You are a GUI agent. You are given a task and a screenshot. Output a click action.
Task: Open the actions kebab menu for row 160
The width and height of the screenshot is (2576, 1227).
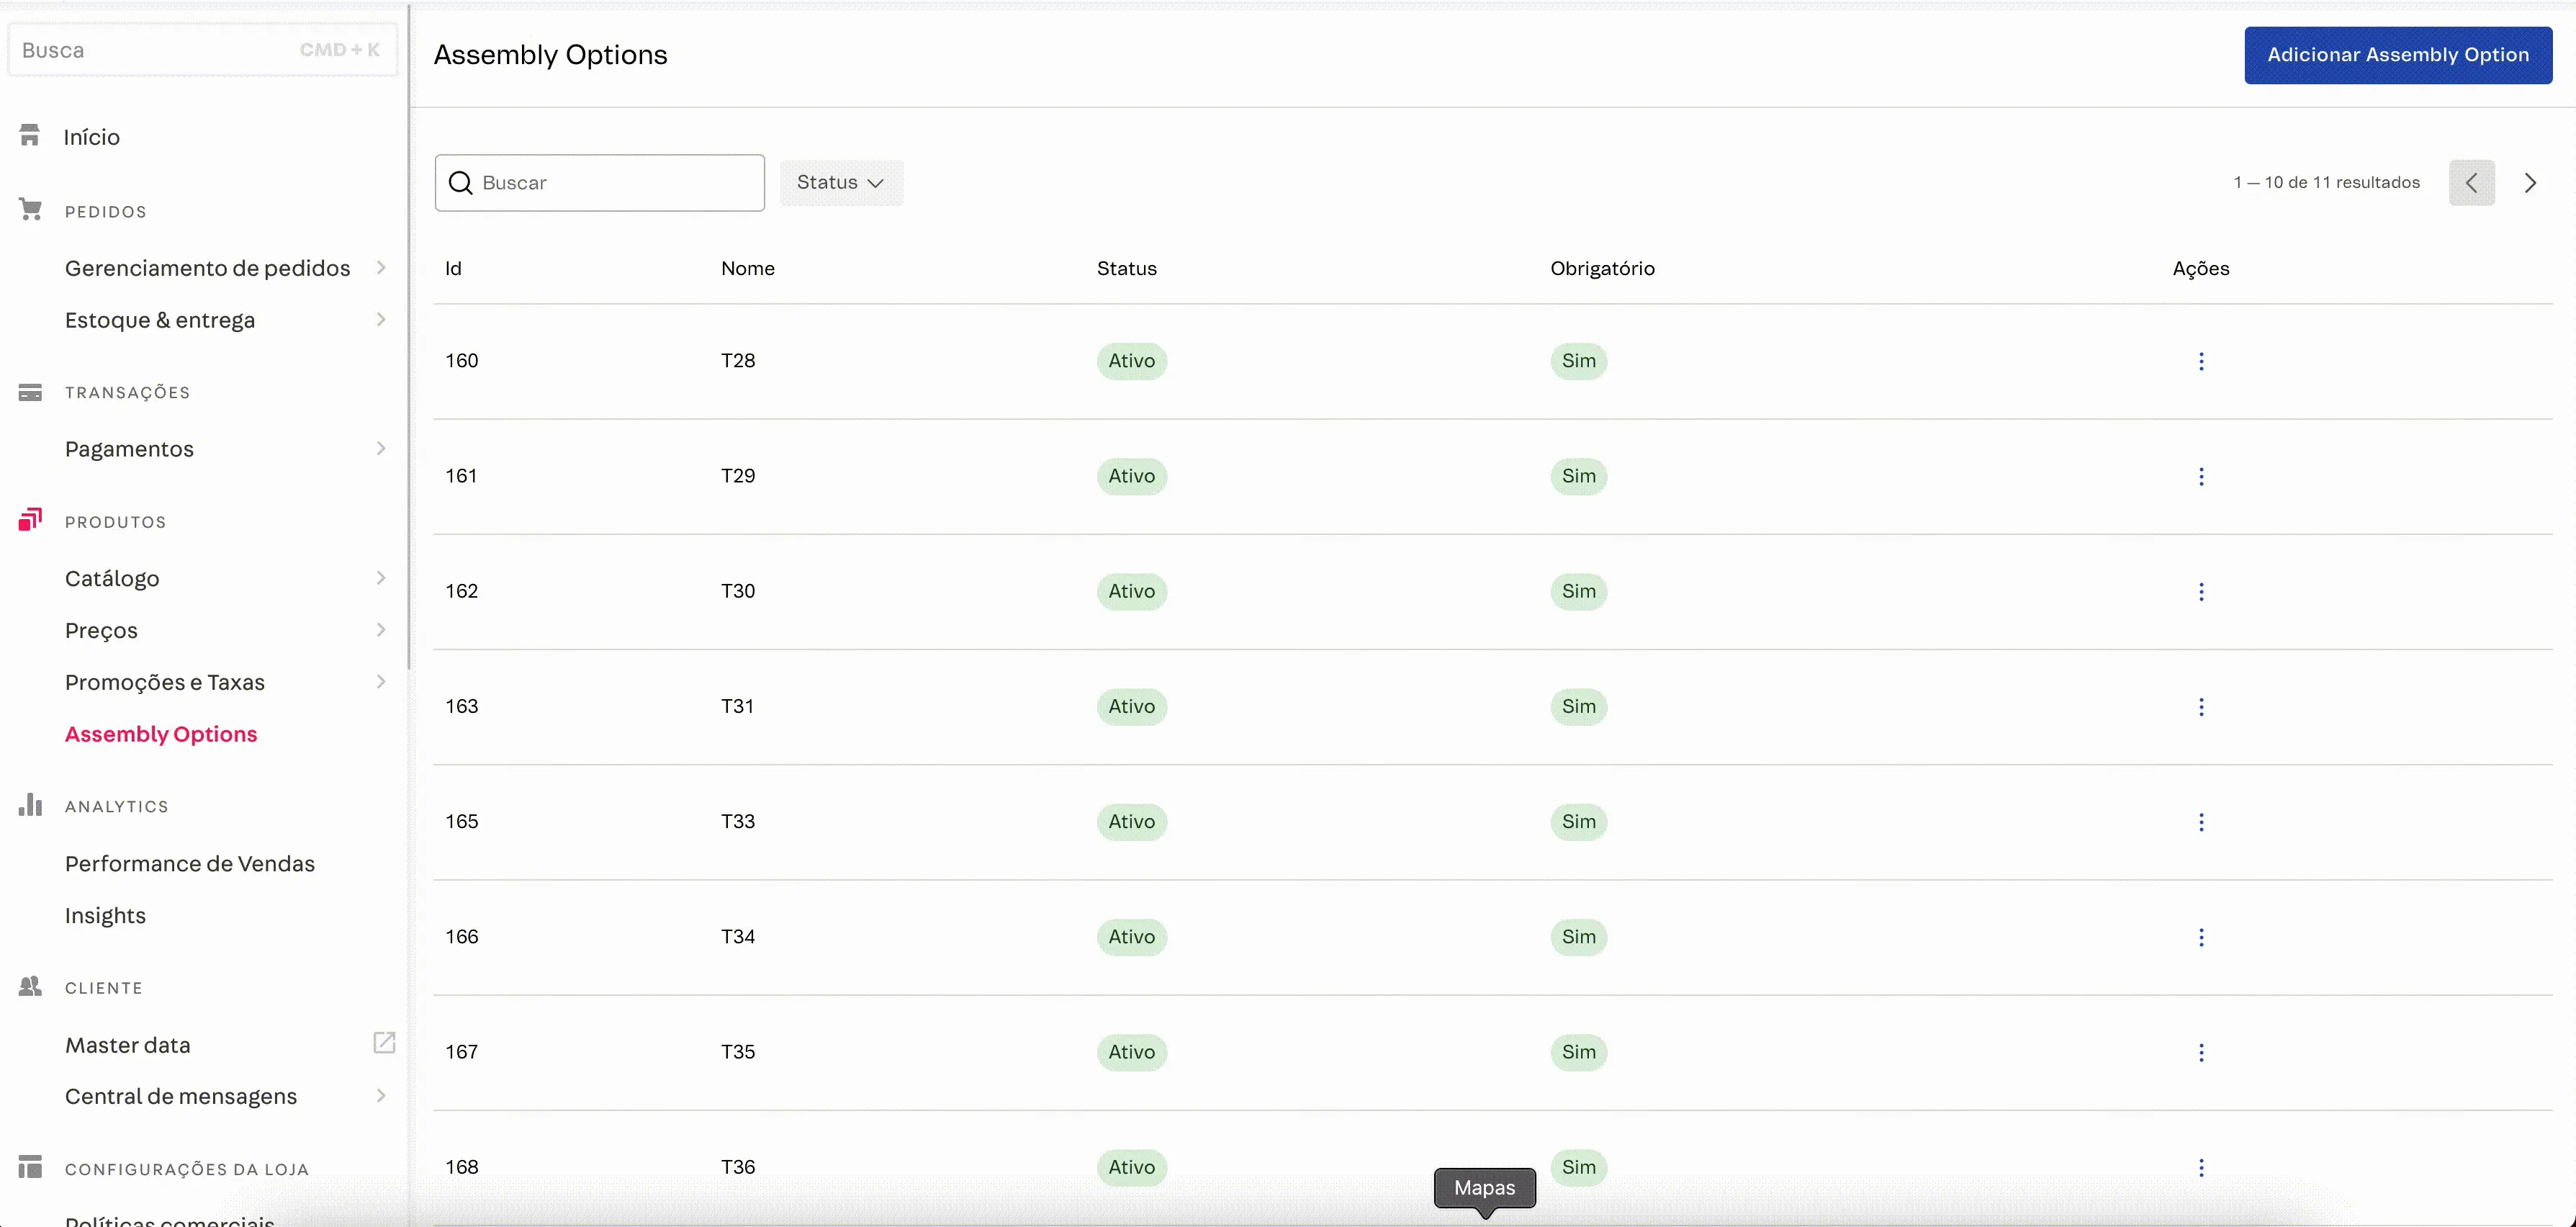tap(2201, 361)
